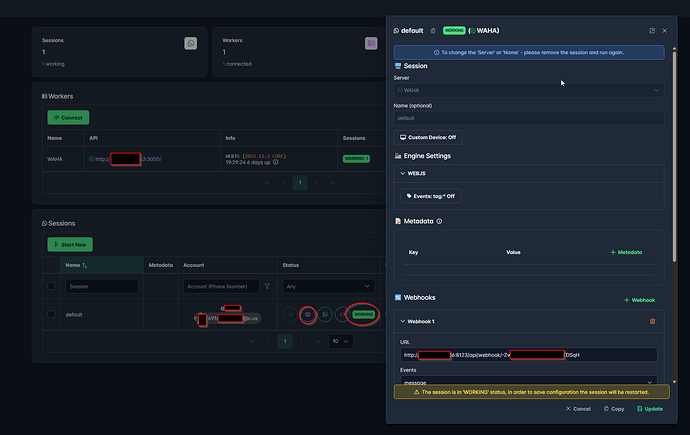Toggle Custom Device: Off
The height and width of the screenshot is (435, 690).
coord(428,137)
